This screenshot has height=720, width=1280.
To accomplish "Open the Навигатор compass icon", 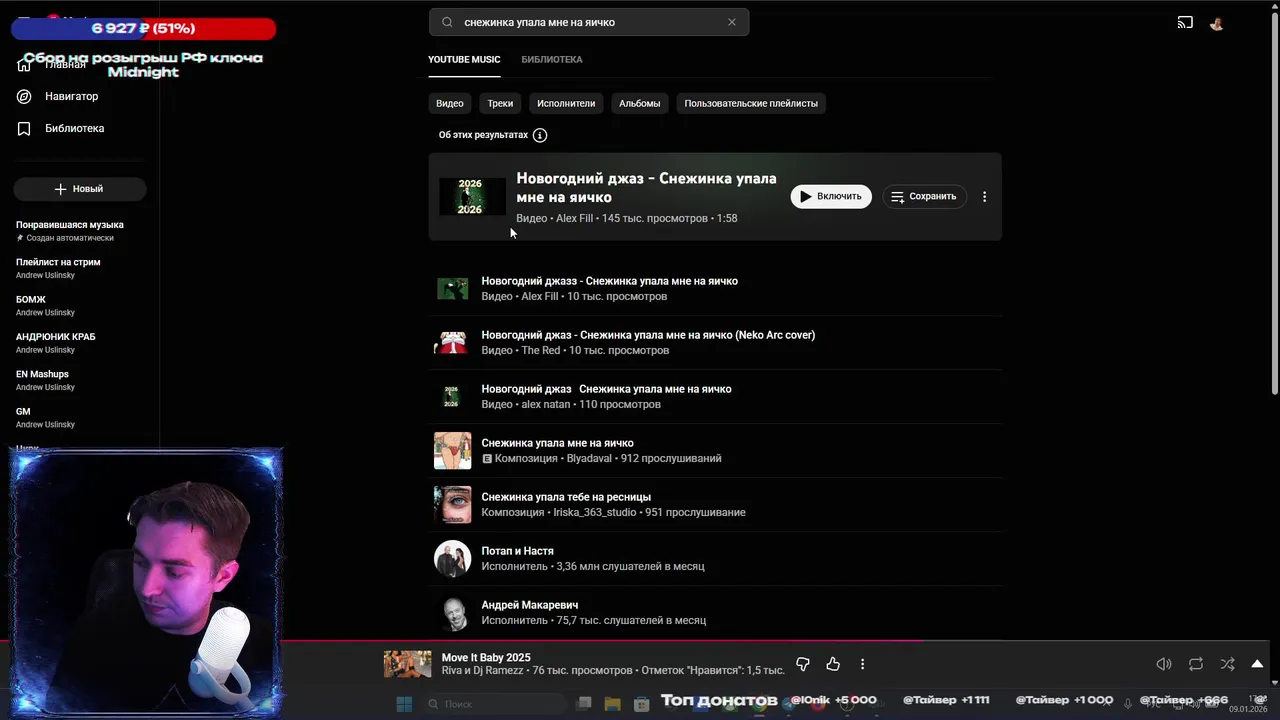I will (x=24, y=96).
